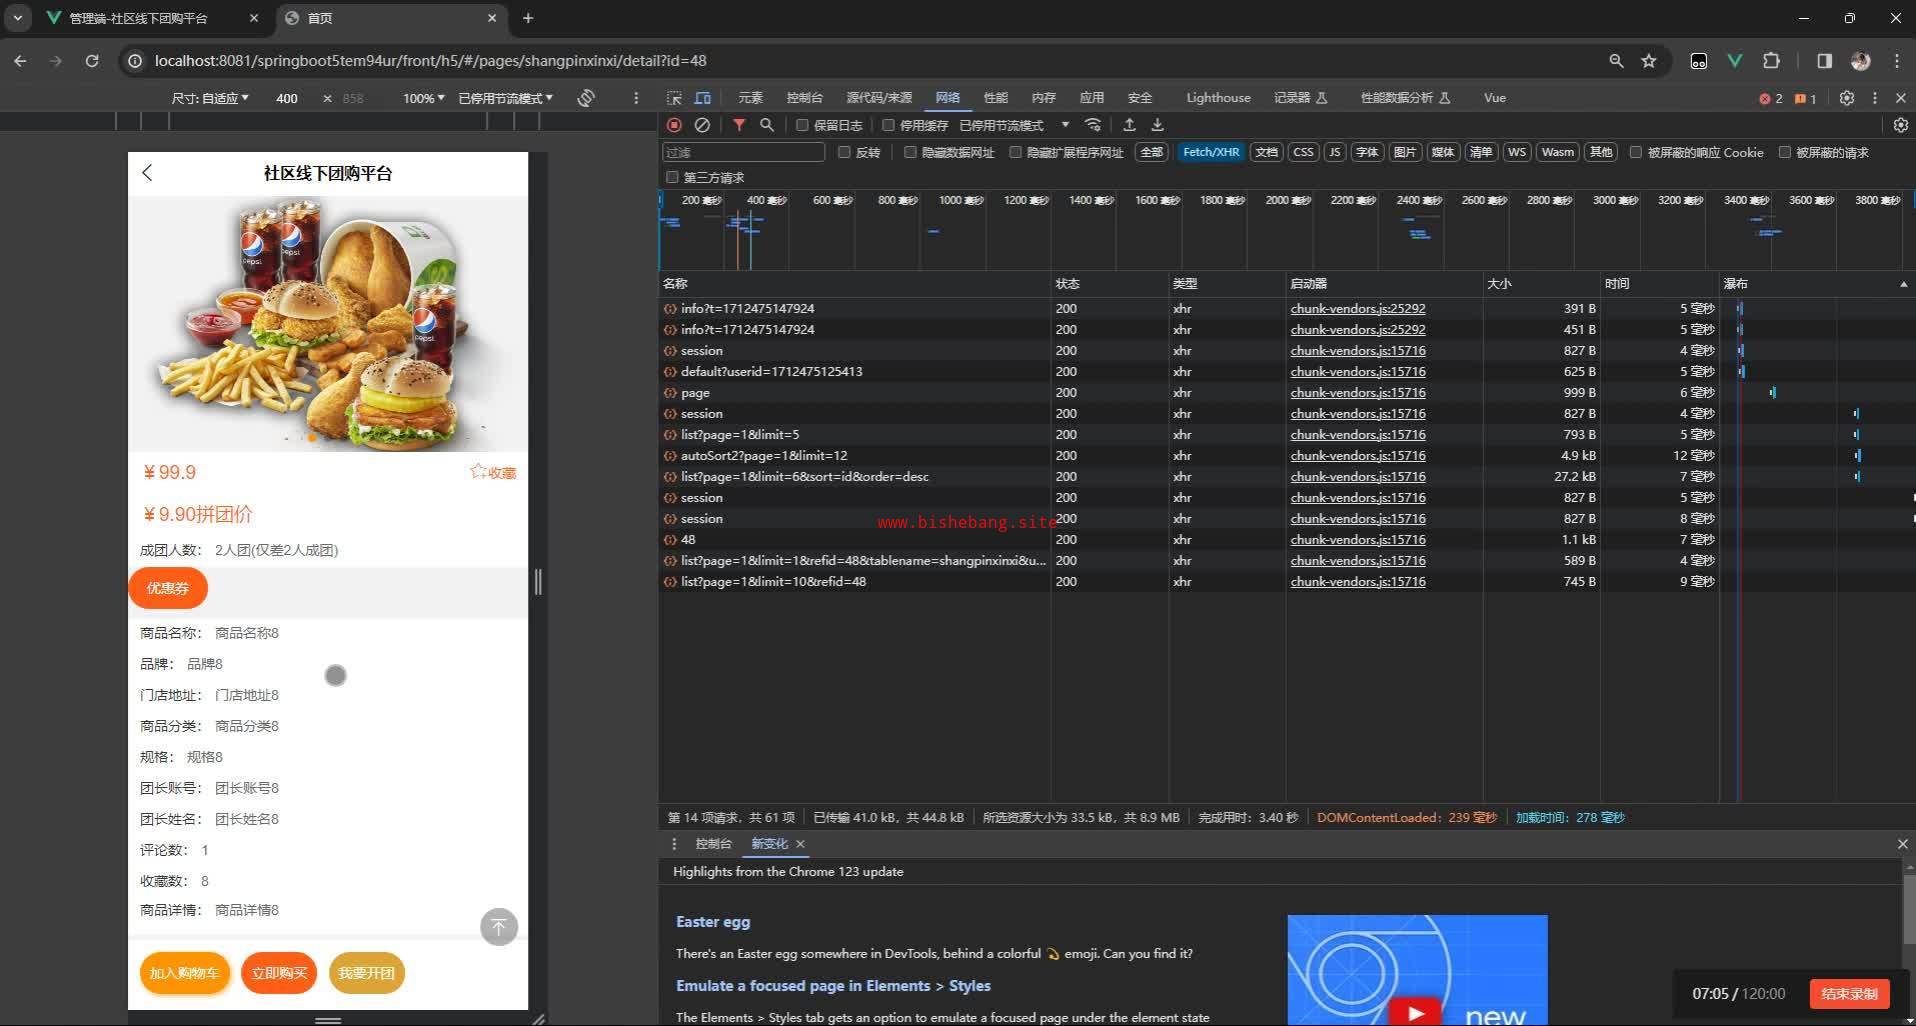Image resolution: width=1916 pixels, height=1026 pixels.
Task: Check the 第三方请求 checkbox
Action: click(672, 177)
